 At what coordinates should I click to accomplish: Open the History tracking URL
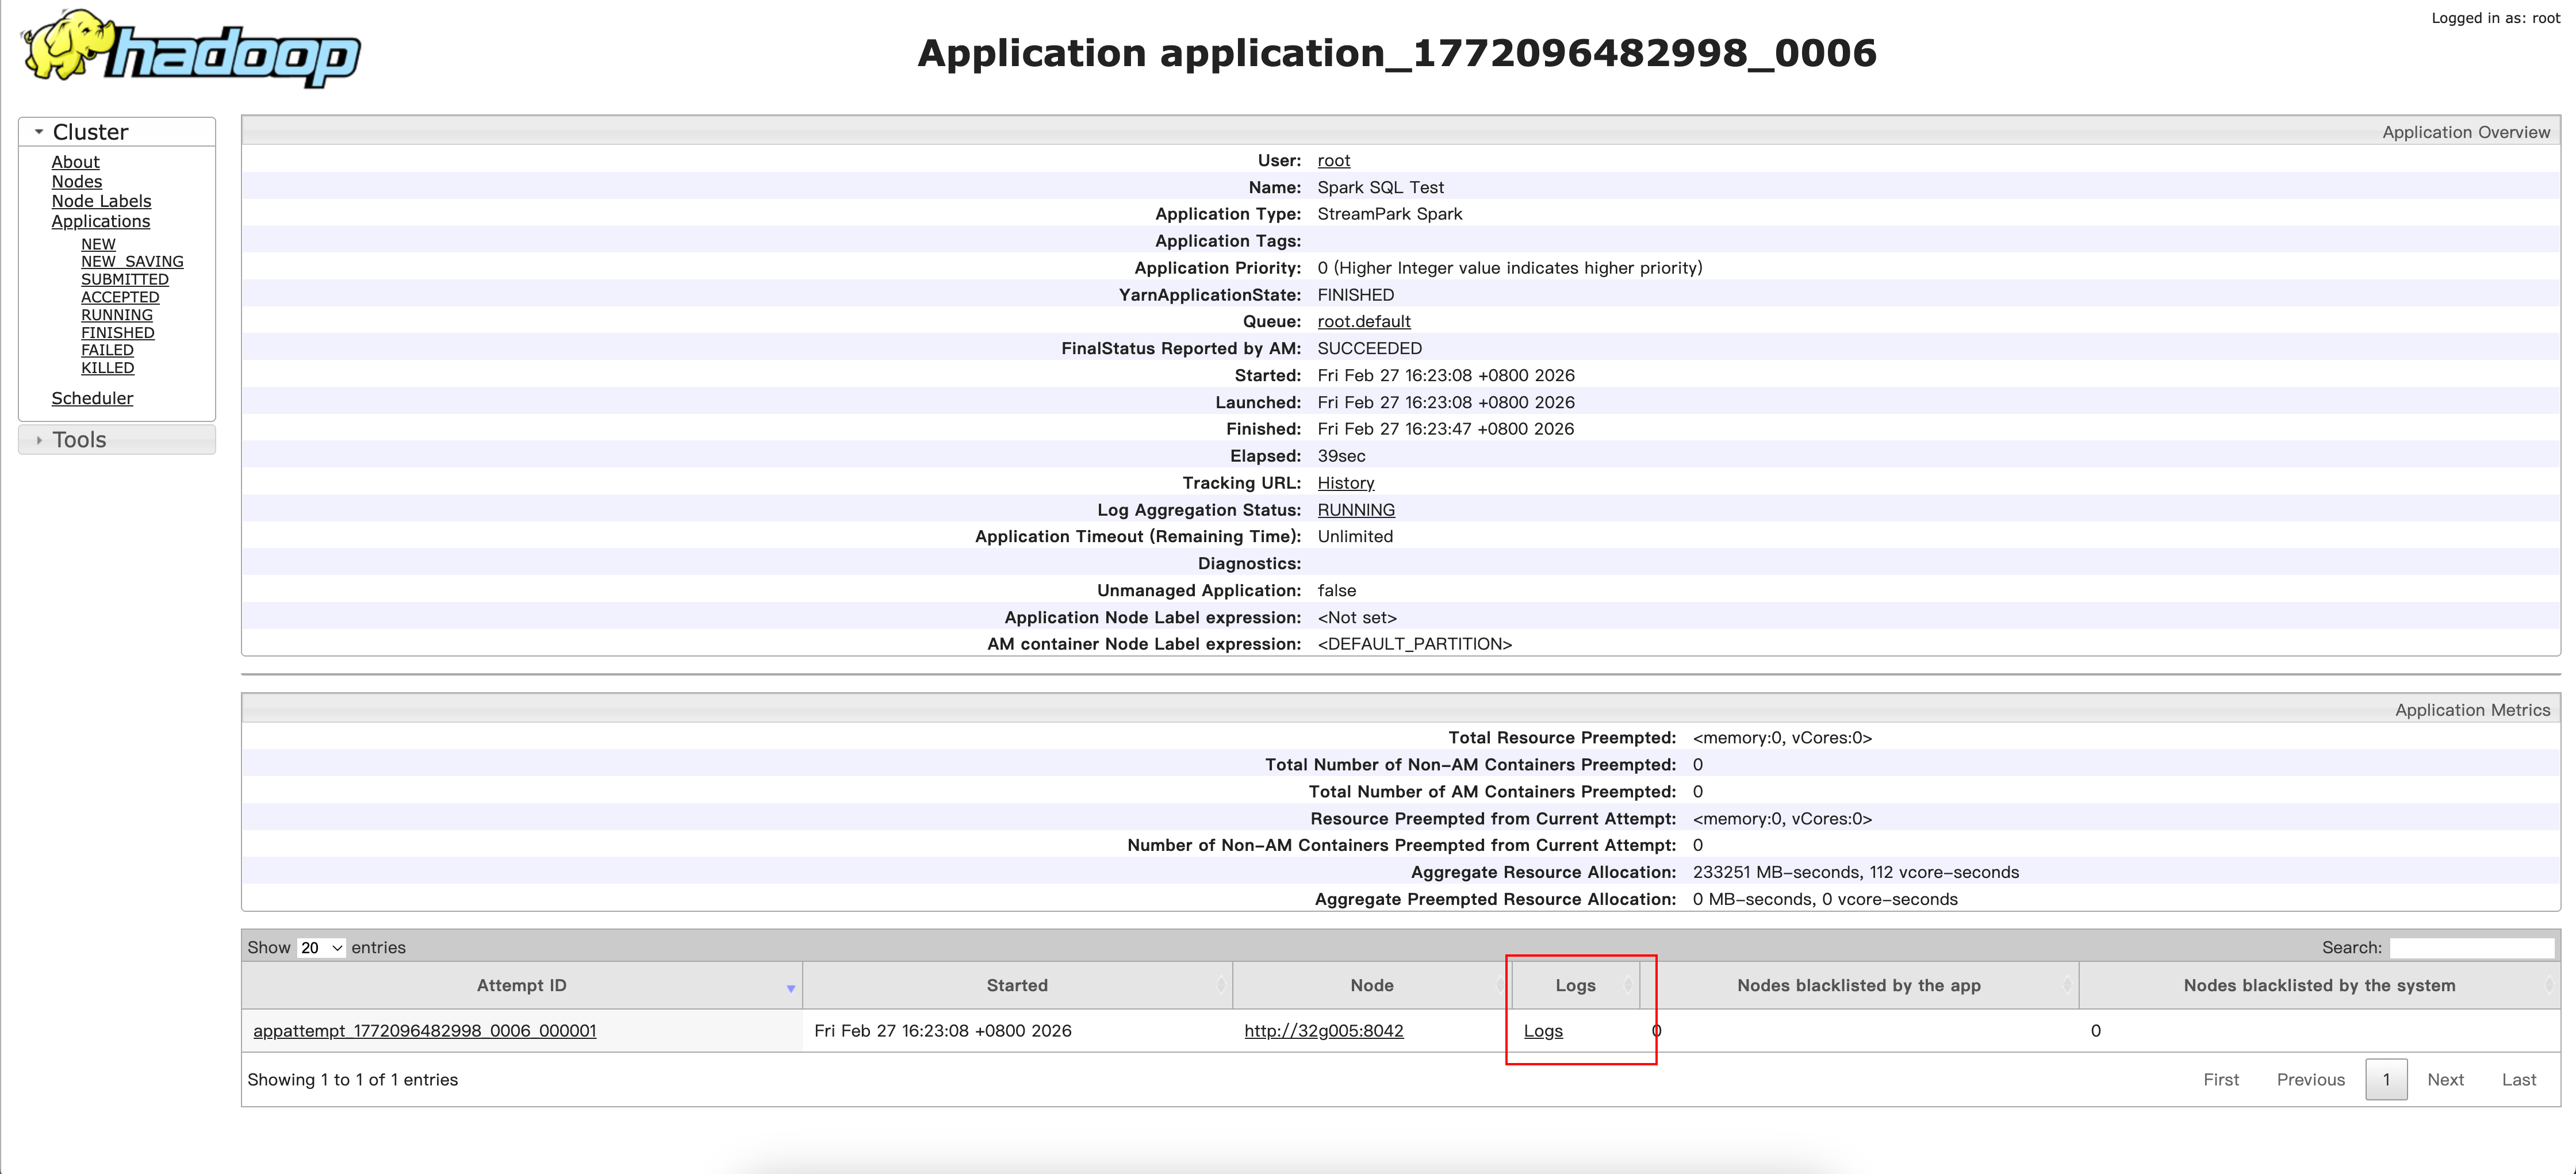tap(1345, 483)
